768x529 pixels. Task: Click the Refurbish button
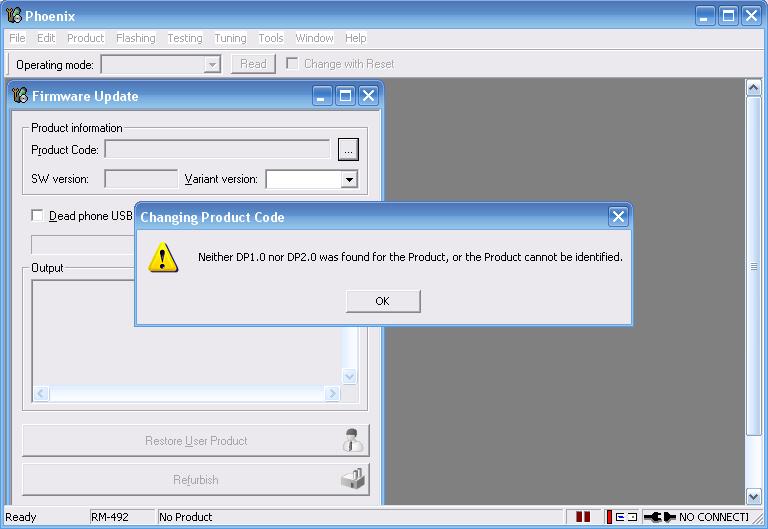click(x=196, y=480)
